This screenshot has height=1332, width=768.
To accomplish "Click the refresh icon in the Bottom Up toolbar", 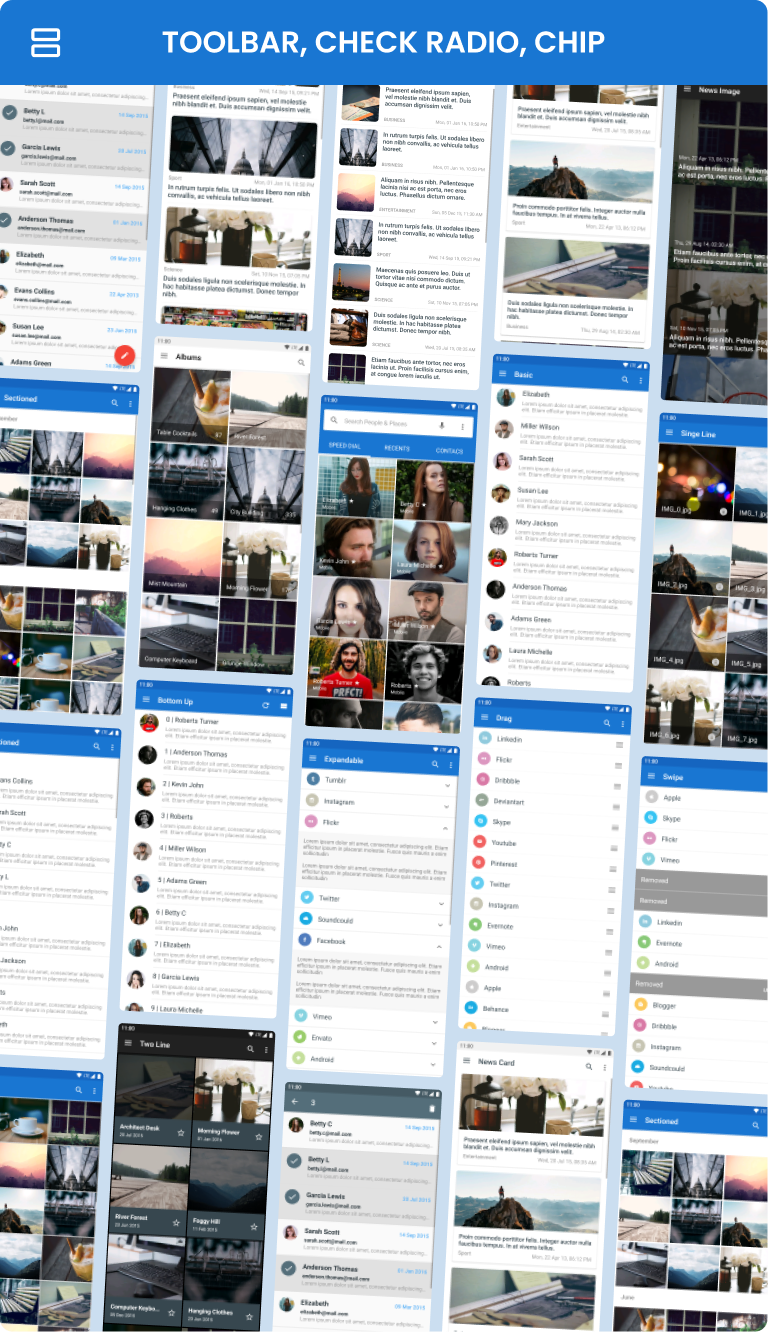I will (x=265, y=705).
